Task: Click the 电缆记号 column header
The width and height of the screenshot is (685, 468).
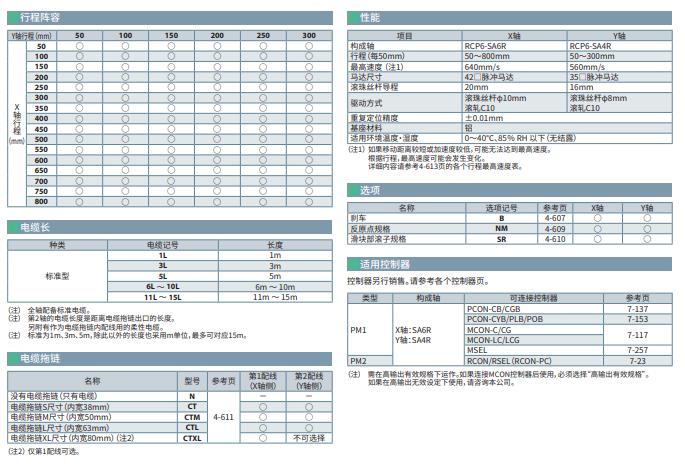Action: click(x=163, y=245)
